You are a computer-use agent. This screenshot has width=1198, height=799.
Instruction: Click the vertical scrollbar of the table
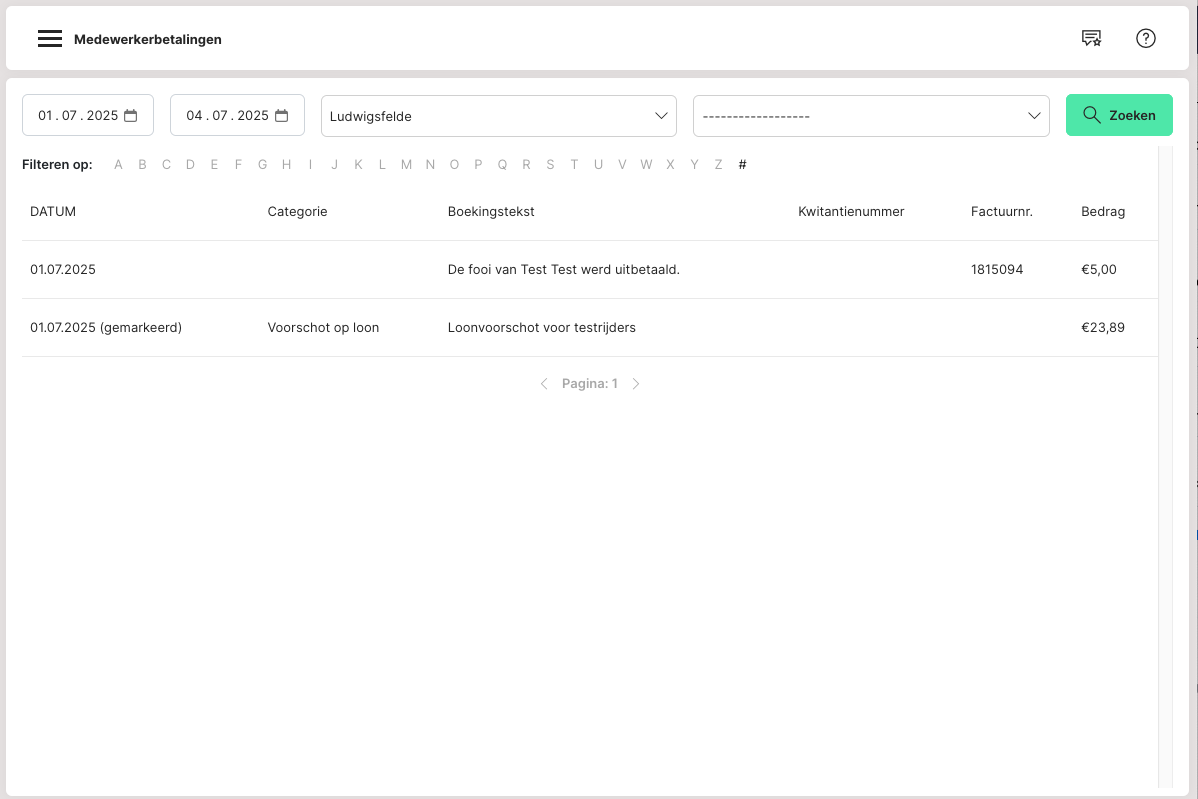[1165, 467]
